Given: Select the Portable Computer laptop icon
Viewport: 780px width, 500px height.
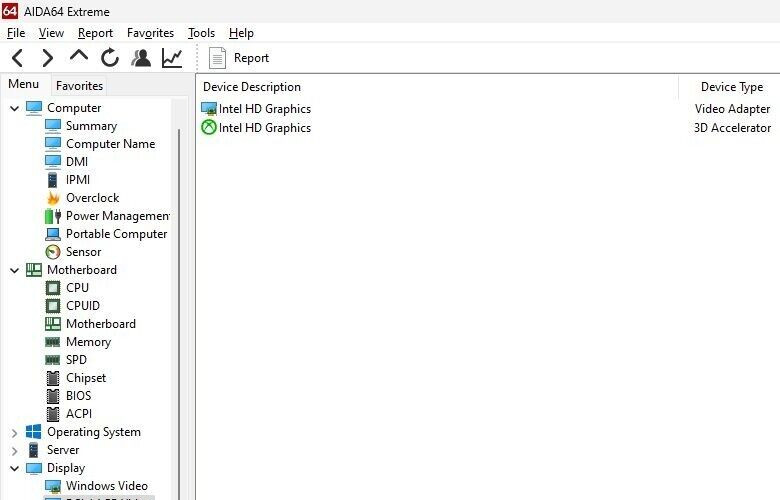Looking at the screenshot, I should 53,234.
